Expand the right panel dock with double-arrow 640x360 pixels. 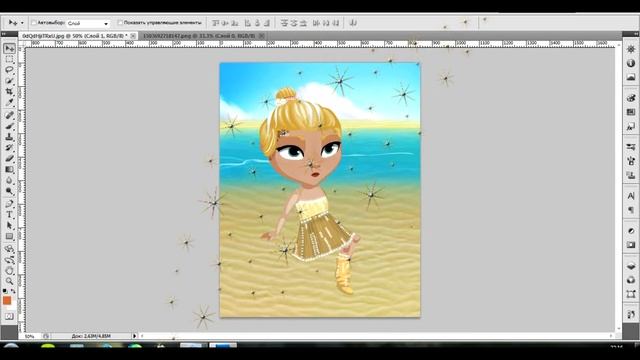[636, 33]
